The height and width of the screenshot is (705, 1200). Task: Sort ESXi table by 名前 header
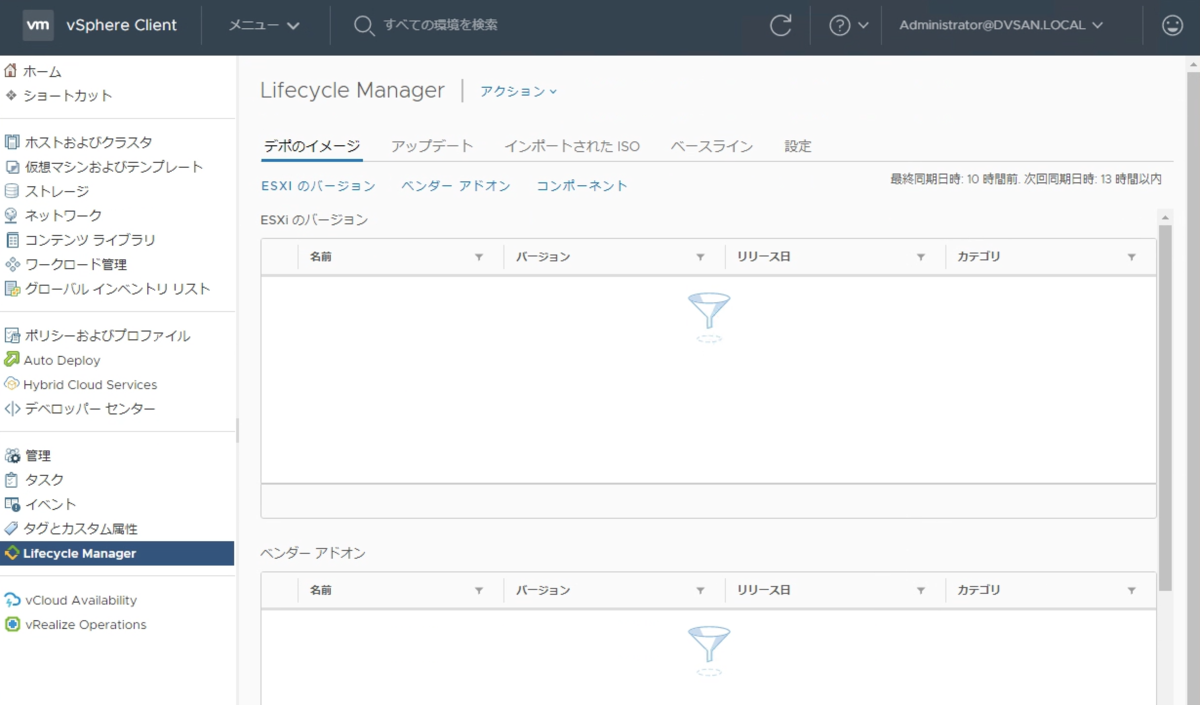(x=321, y=257)
